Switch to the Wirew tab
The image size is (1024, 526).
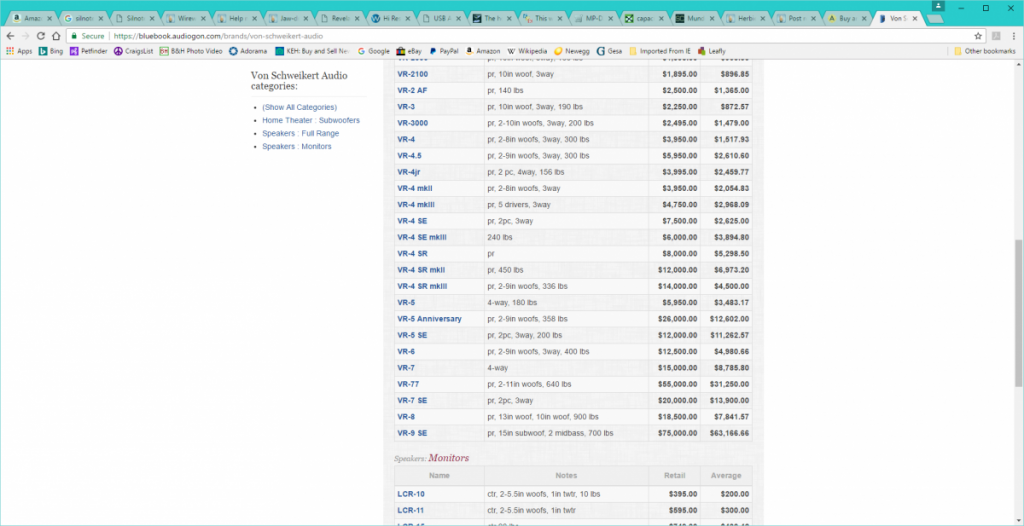tap(184, 18)
